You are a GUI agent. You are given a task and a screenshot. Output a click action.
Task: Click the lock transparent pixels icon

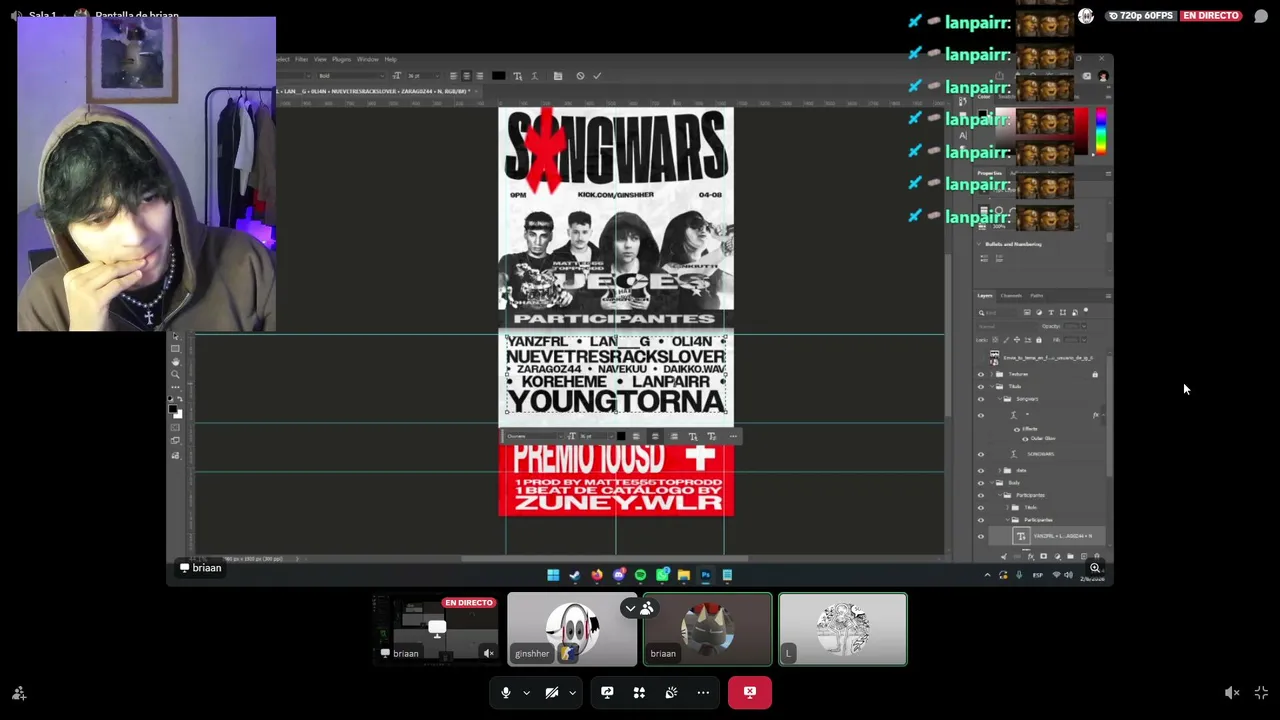point(994,340)
